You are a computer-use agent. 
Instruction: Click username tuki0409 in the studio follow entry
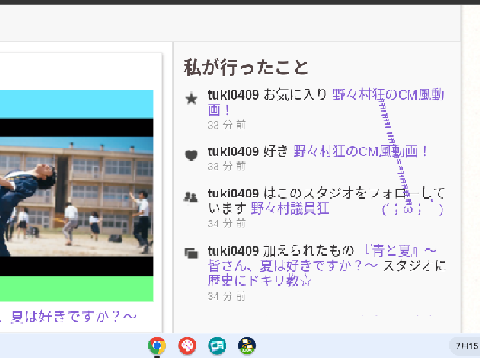233,193
